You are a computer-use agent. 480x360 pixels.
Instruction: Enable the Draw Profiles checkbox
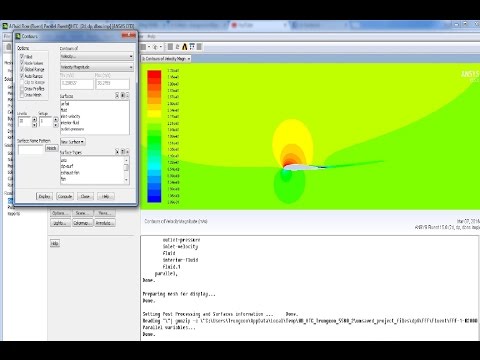pyautogui.click(x=22, y=89)
